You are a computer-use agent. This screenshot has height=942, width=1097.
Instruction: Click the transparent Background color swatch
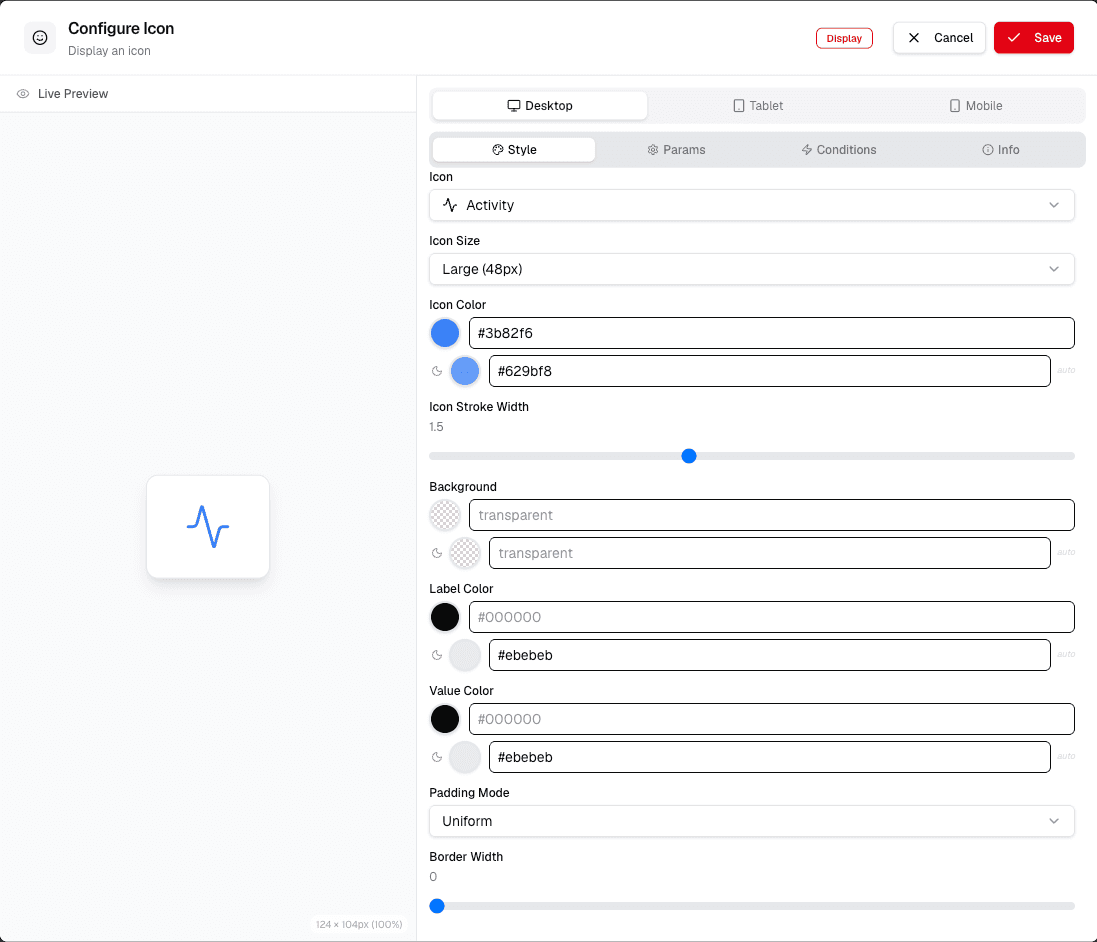click(445, 515)
